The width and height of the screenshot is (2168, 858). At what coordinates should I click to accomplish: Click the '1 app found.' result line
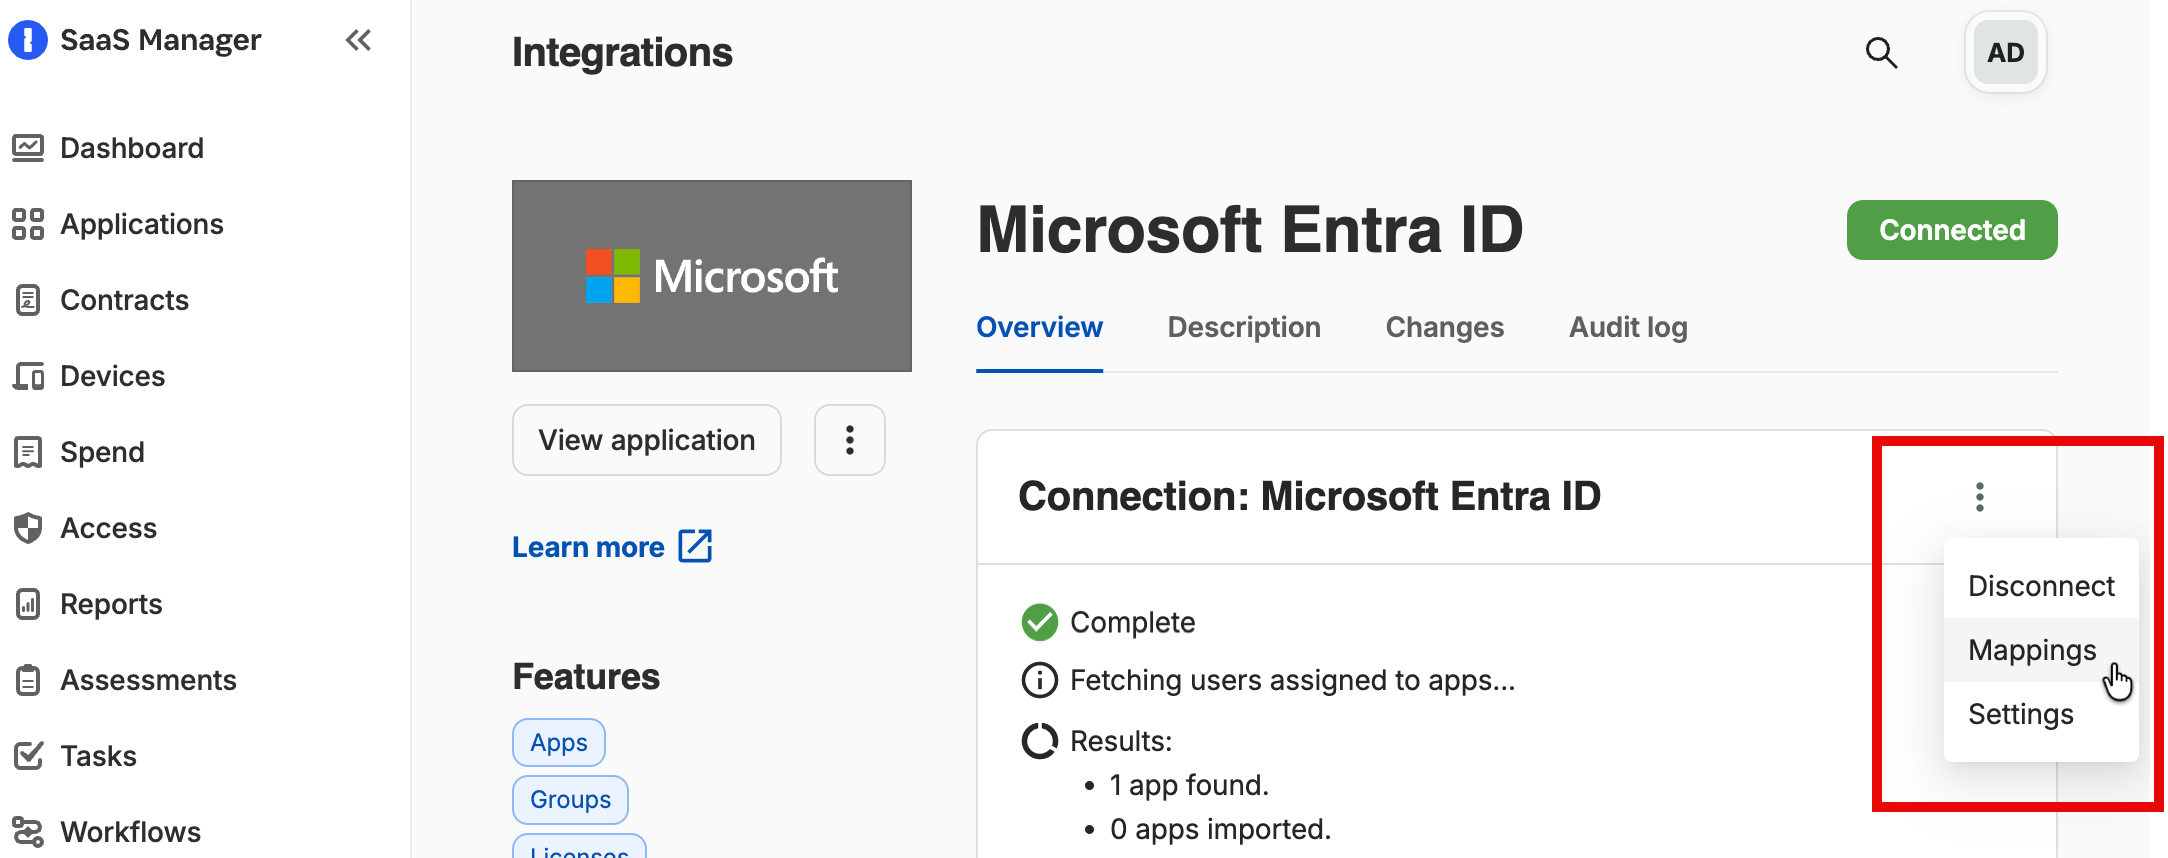[x=1189, y=785]
